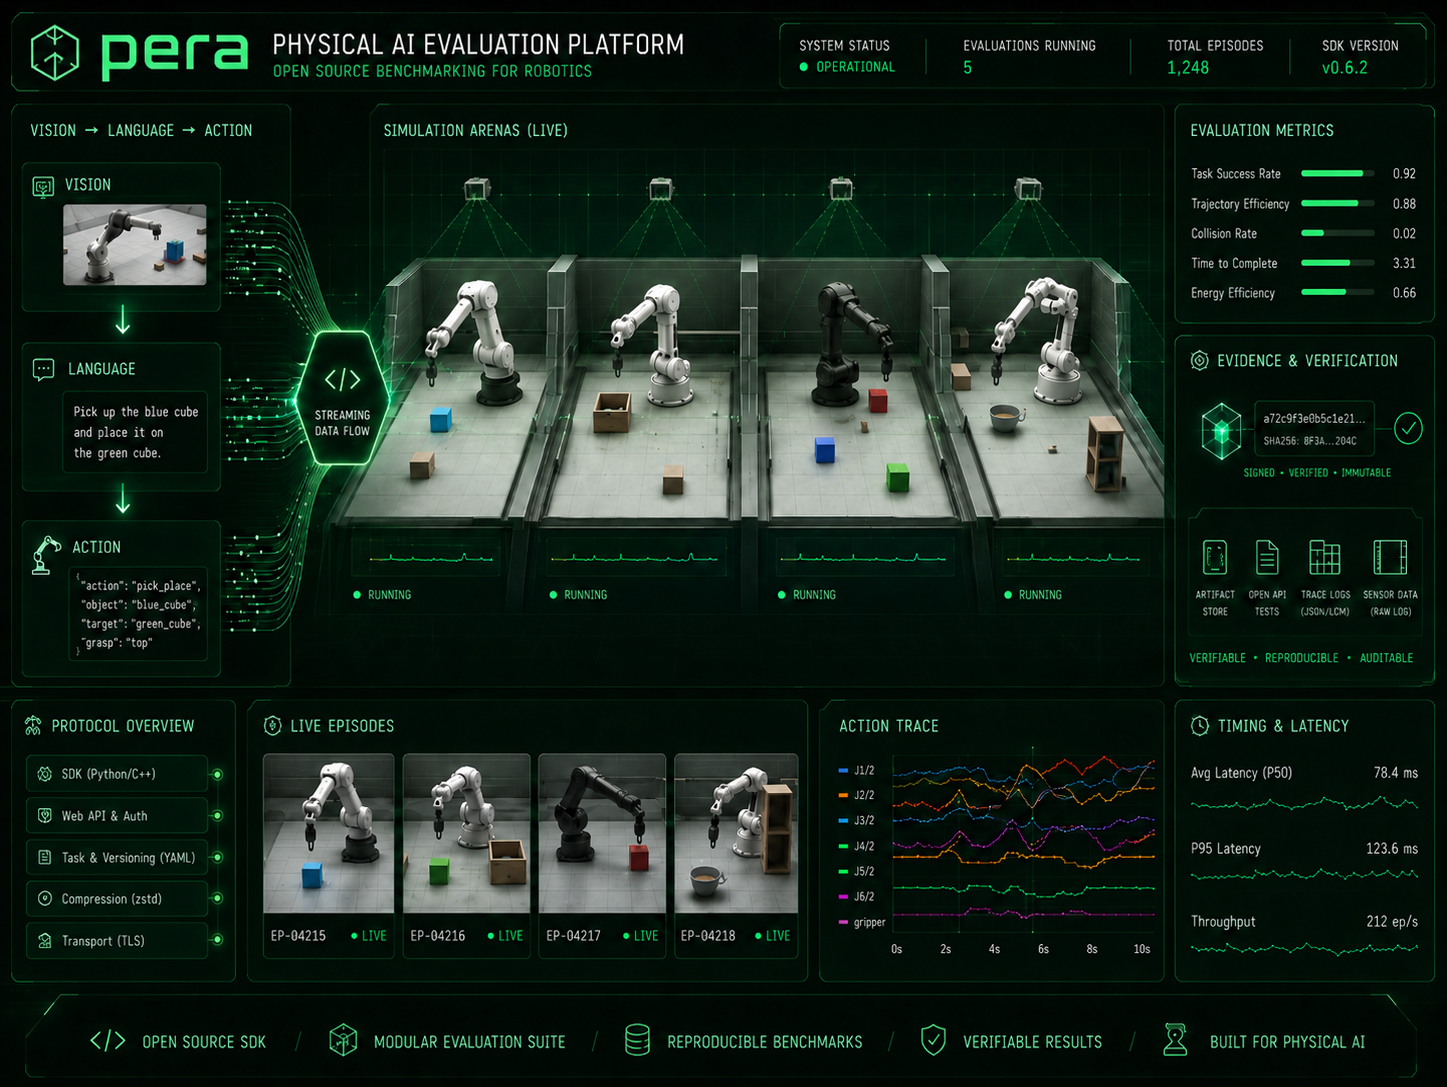Click the Reproducible Benchmarks footer label
The height and width of the screenshot is (1087, 1447).
(x=765, y=1042)
